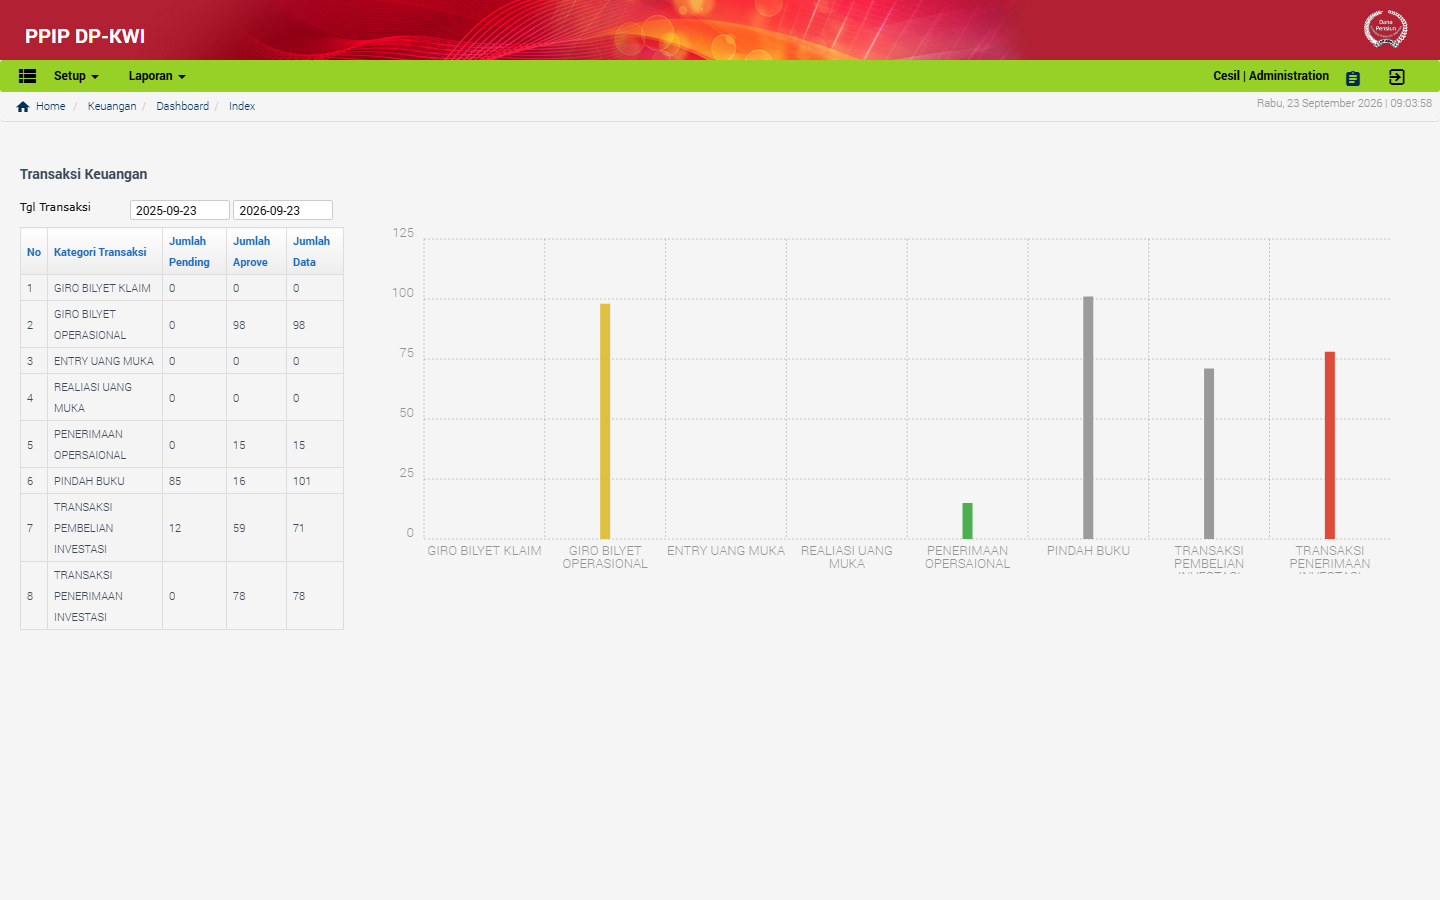Edit the end date field 2026-09-23
The image size is (1440, 900).
(x=283, y=210)
